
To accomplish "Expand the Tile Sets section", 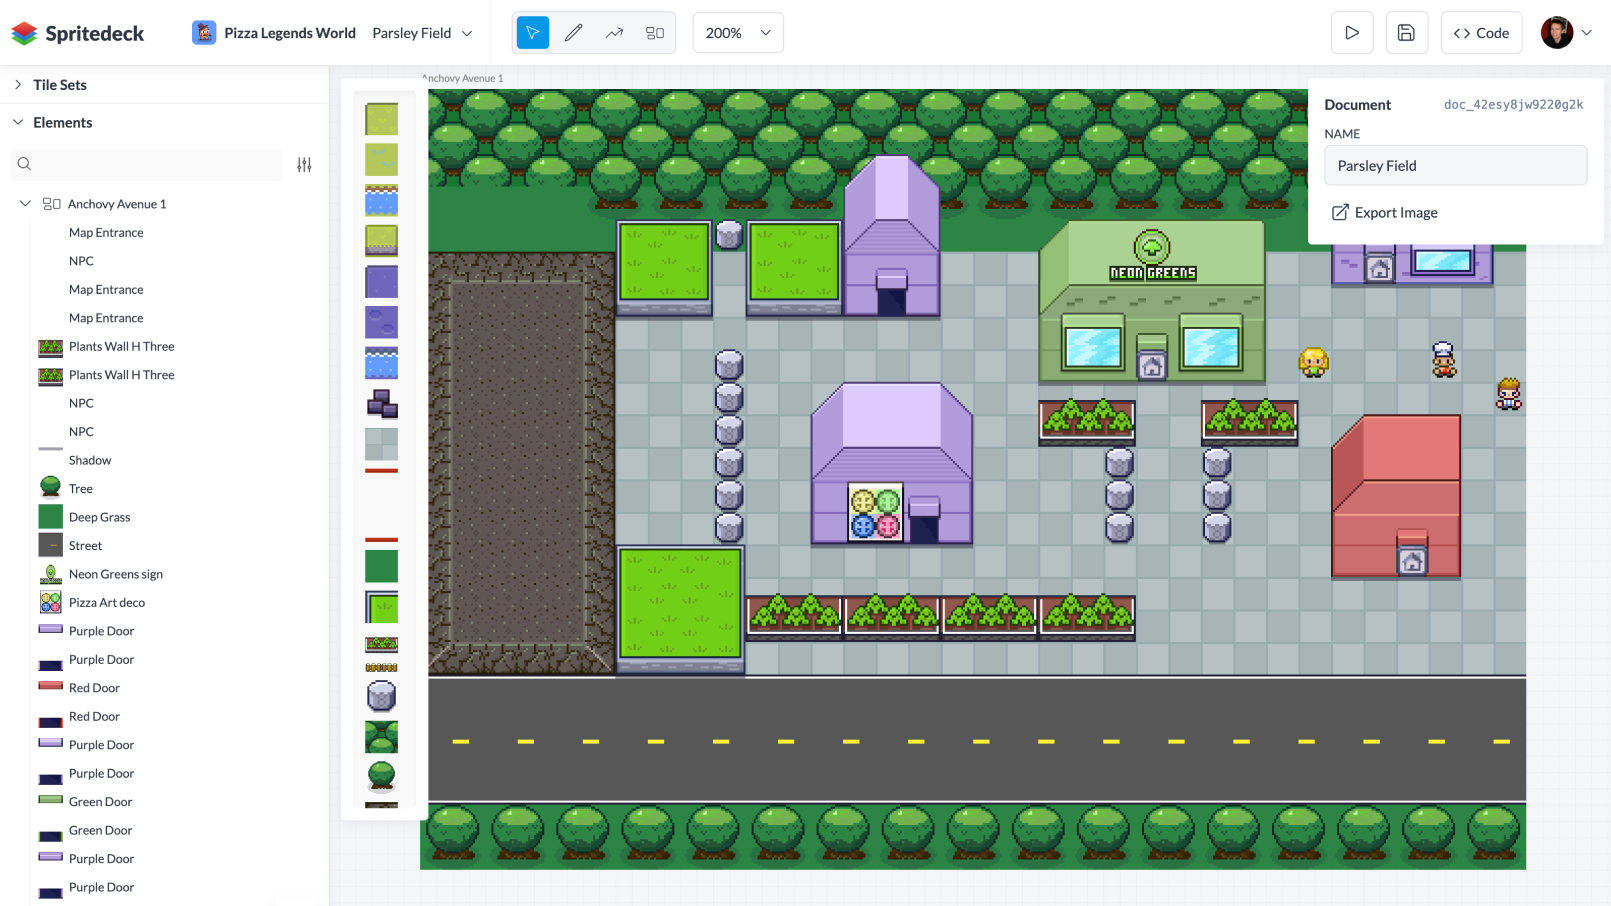I will [18, 85].
